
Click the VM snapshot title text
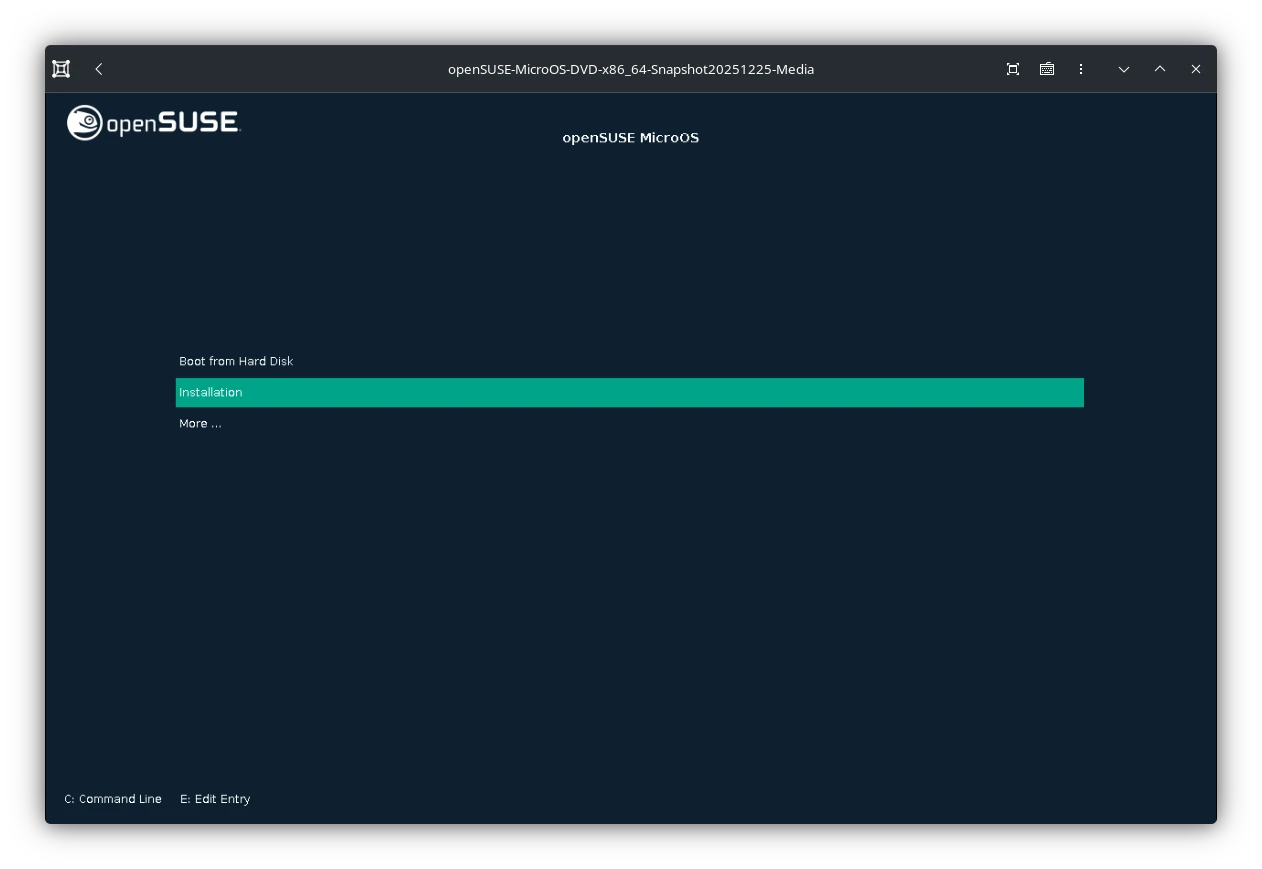(x=631, y=69)
